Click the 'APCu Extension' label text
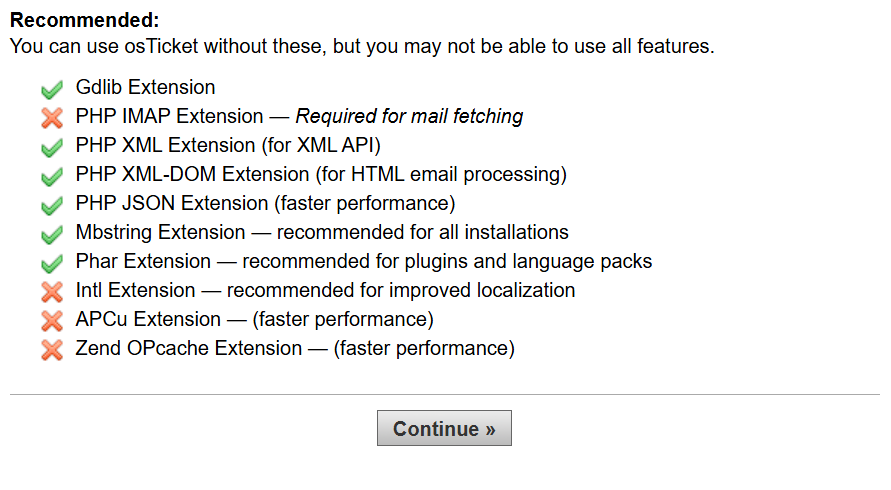 148,320
